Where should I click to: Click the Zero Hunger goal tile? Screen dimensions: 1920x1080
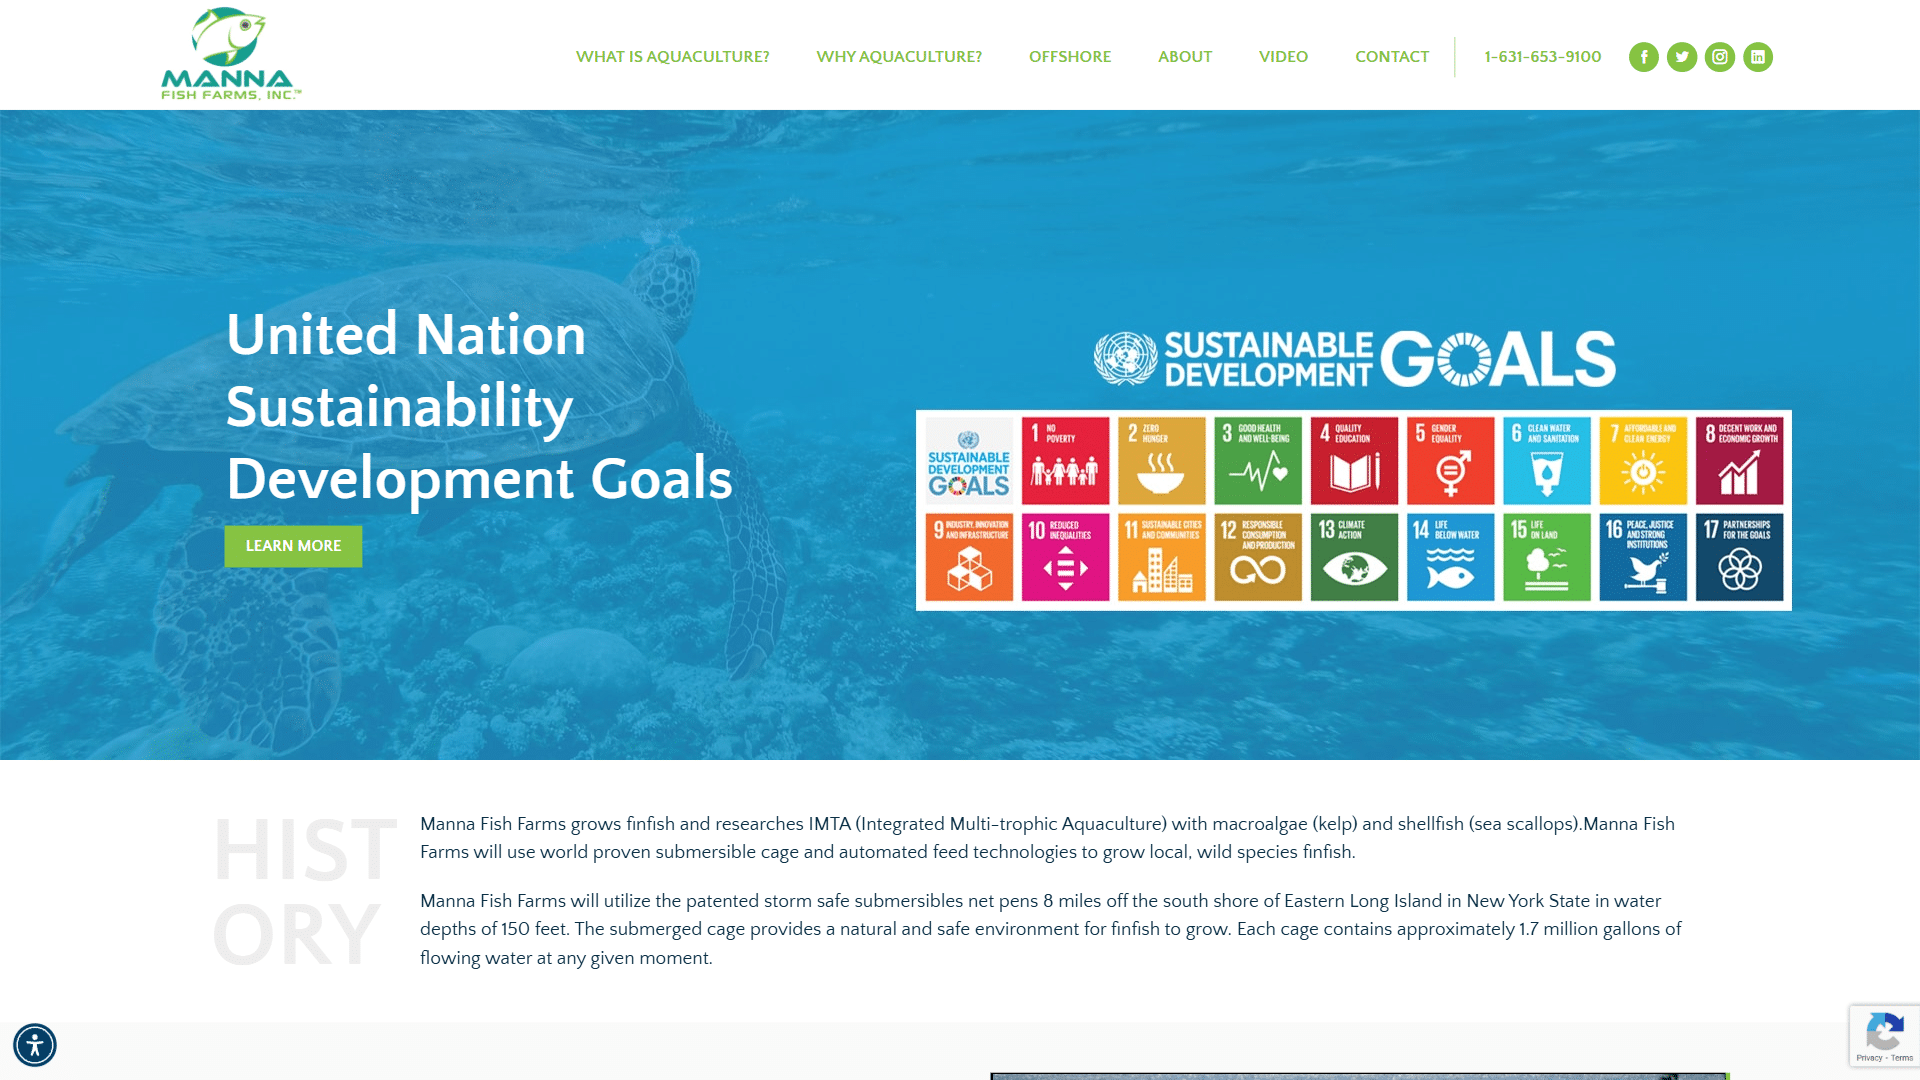(x=1161, y=461)
